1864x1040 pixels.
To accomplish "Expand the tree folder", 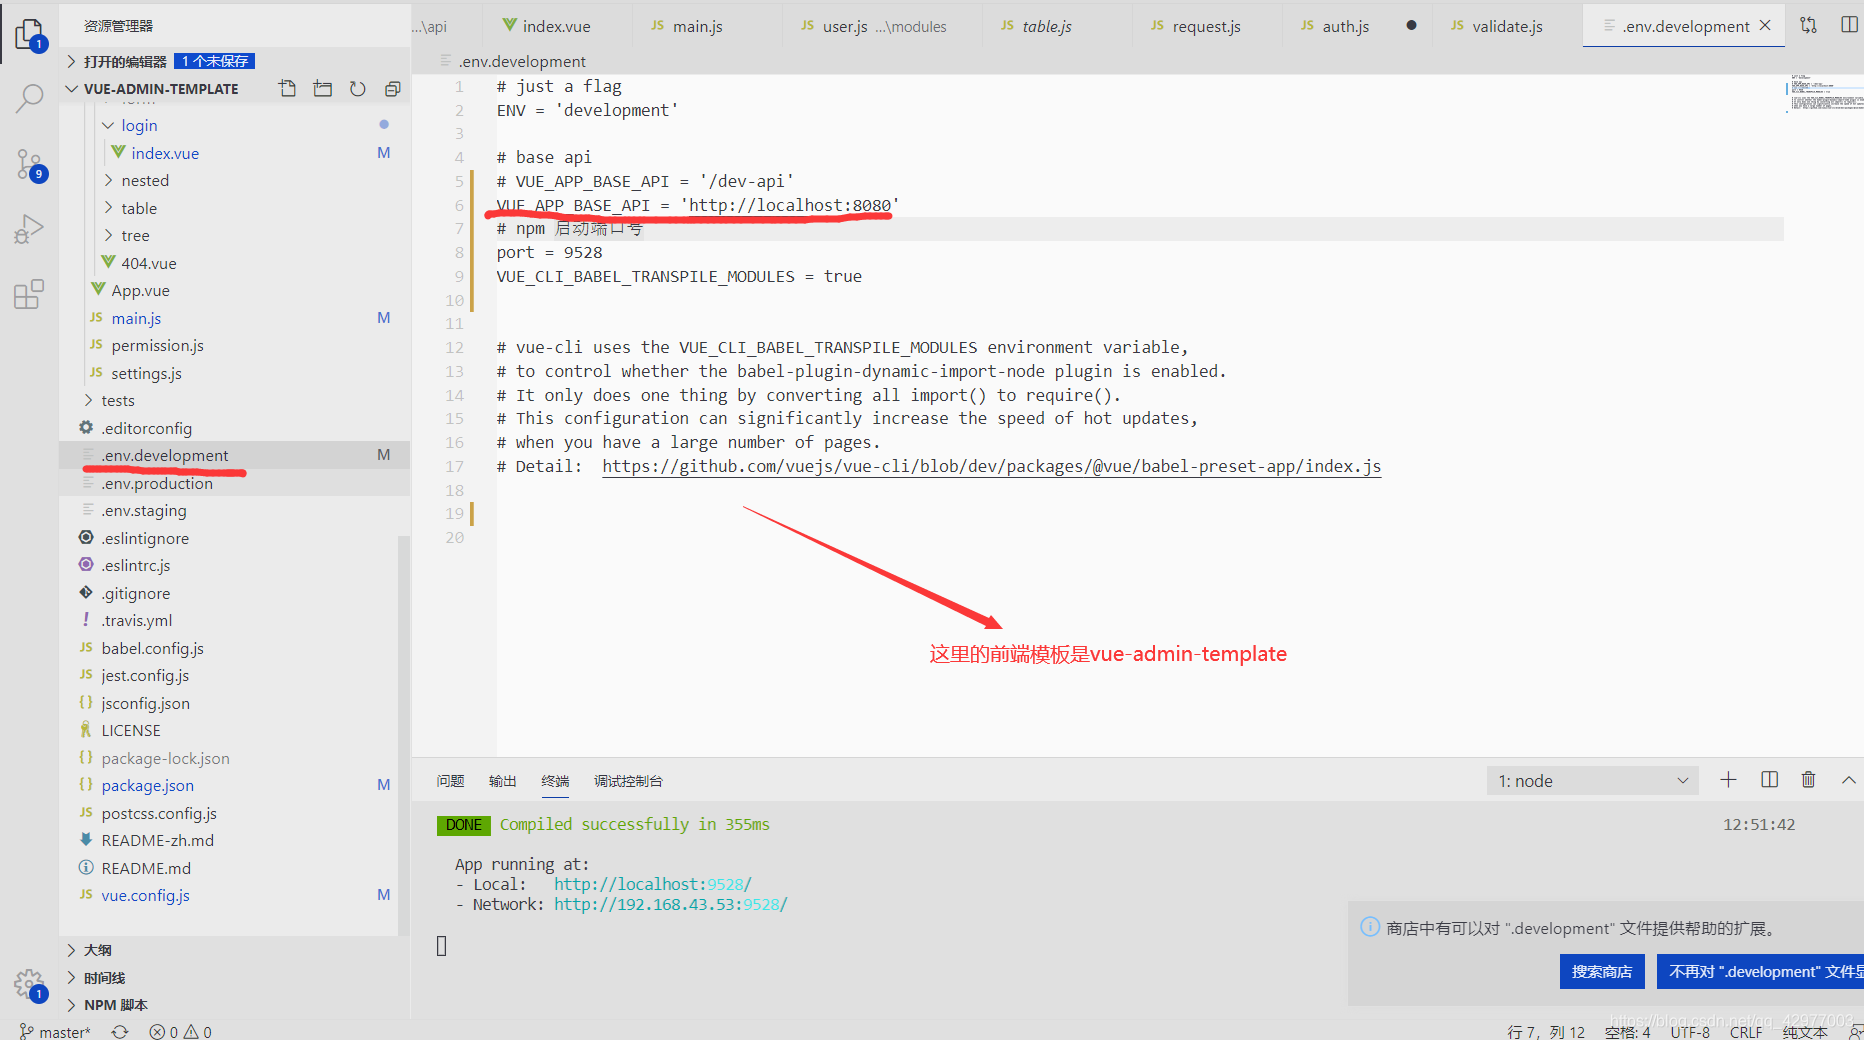I will tap(135, 235).
